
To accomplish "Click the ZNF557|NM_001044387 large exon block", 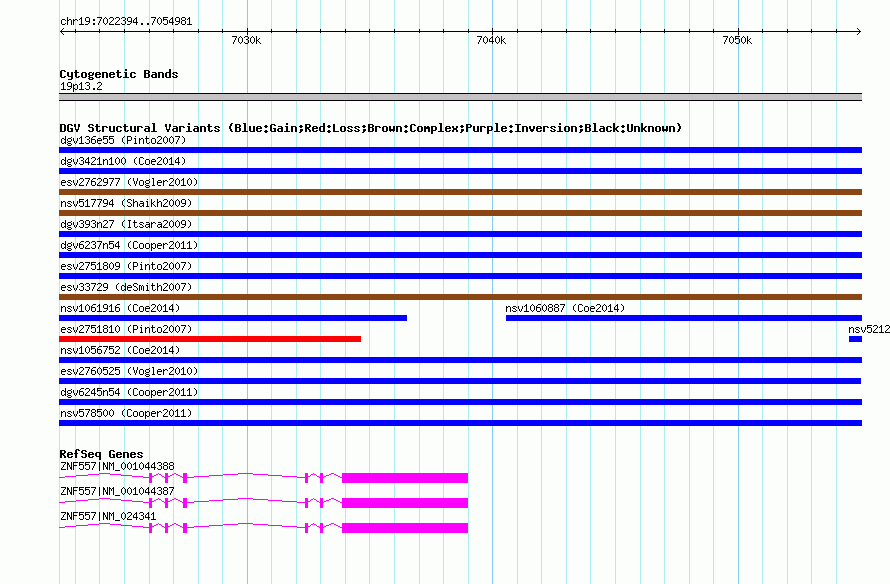I will coord(405,503).
